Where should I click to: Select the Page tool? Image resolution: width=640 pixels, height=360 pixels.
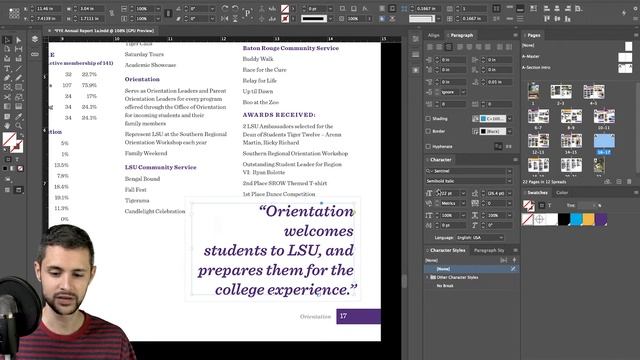[x=7, y=49]
